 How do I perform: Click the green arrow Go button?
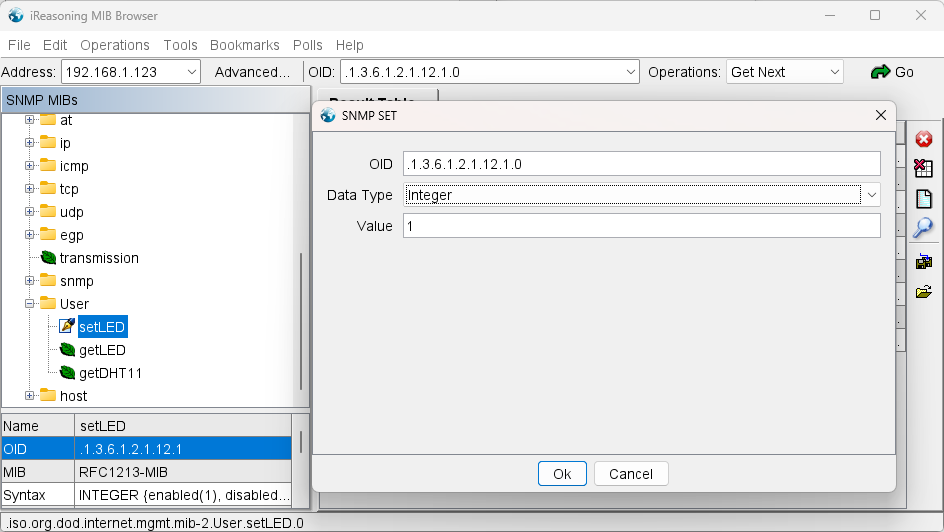coord(892,72)
